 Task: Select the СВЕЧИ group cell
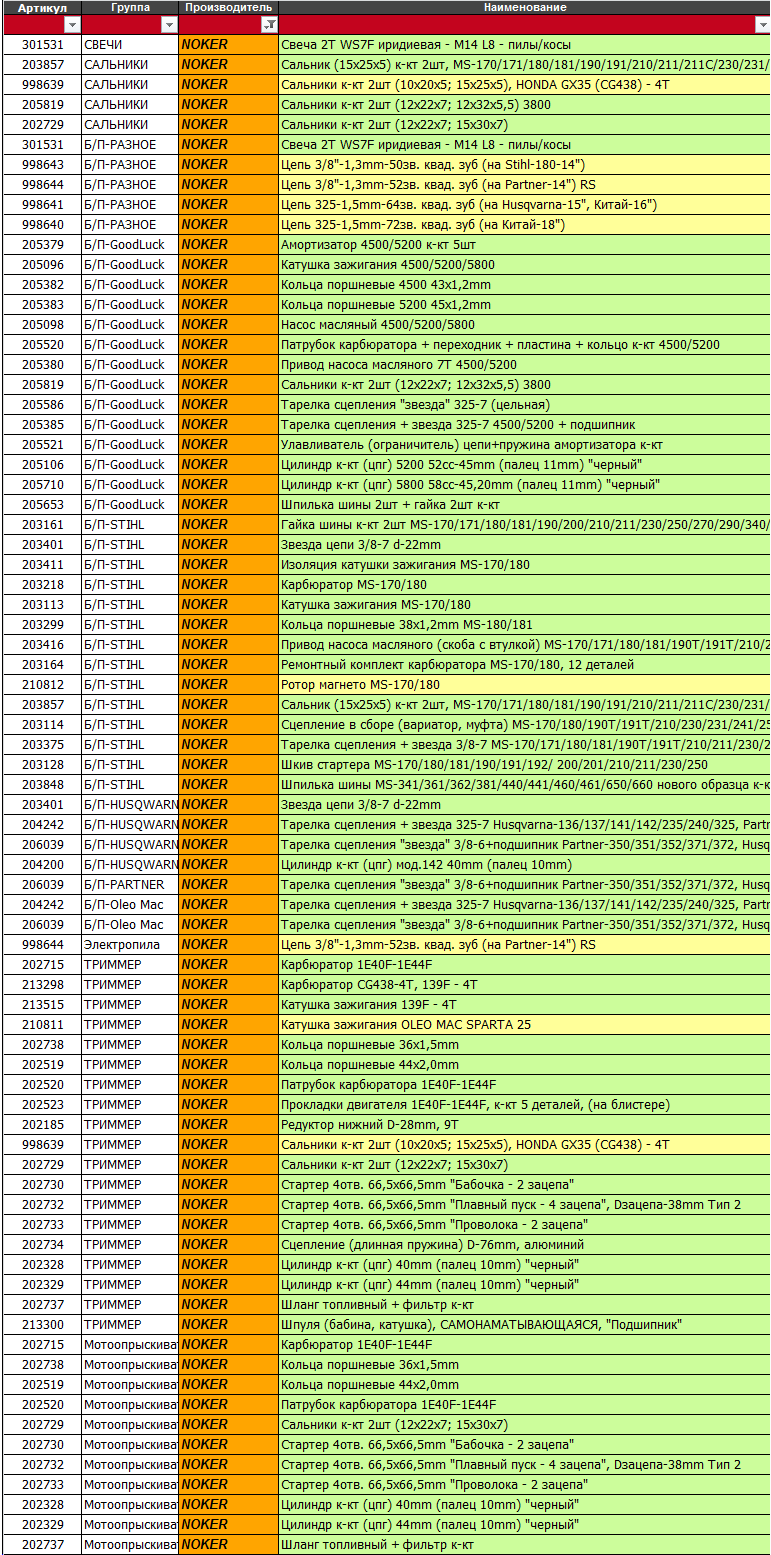pyautogui.click(x=130, y=45)
